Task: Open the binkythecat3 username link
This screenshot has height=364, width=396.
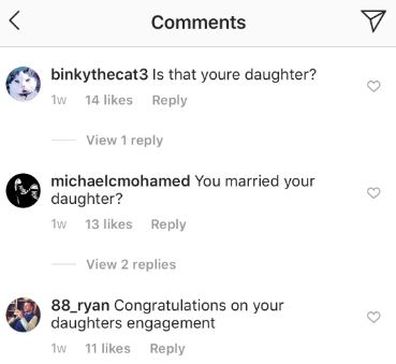Action: (x=99, y=74)
